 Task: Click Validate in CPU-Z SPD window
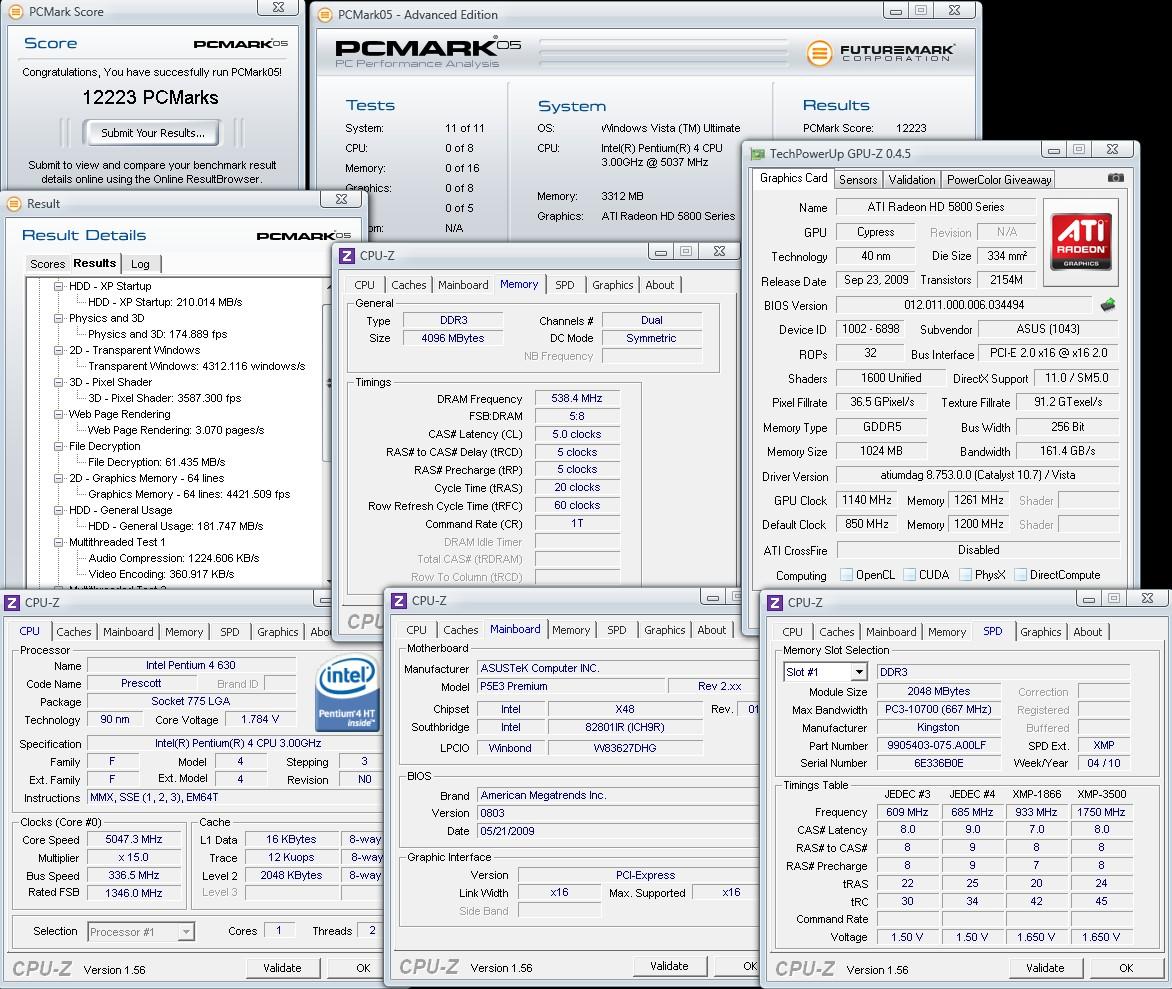click(x=1045, y=968)
